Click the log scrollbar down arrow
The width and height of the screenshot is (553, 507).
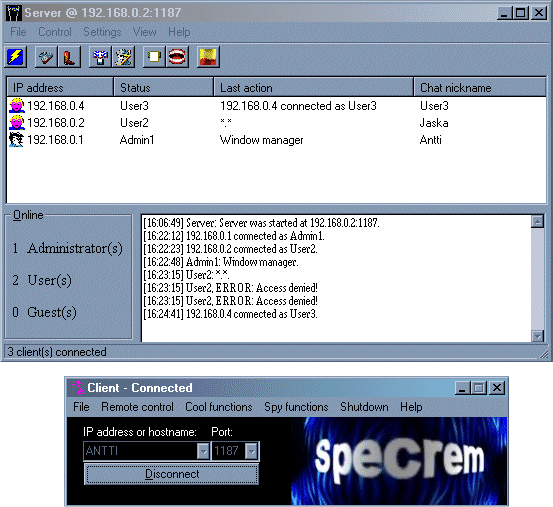coord(537,336)
